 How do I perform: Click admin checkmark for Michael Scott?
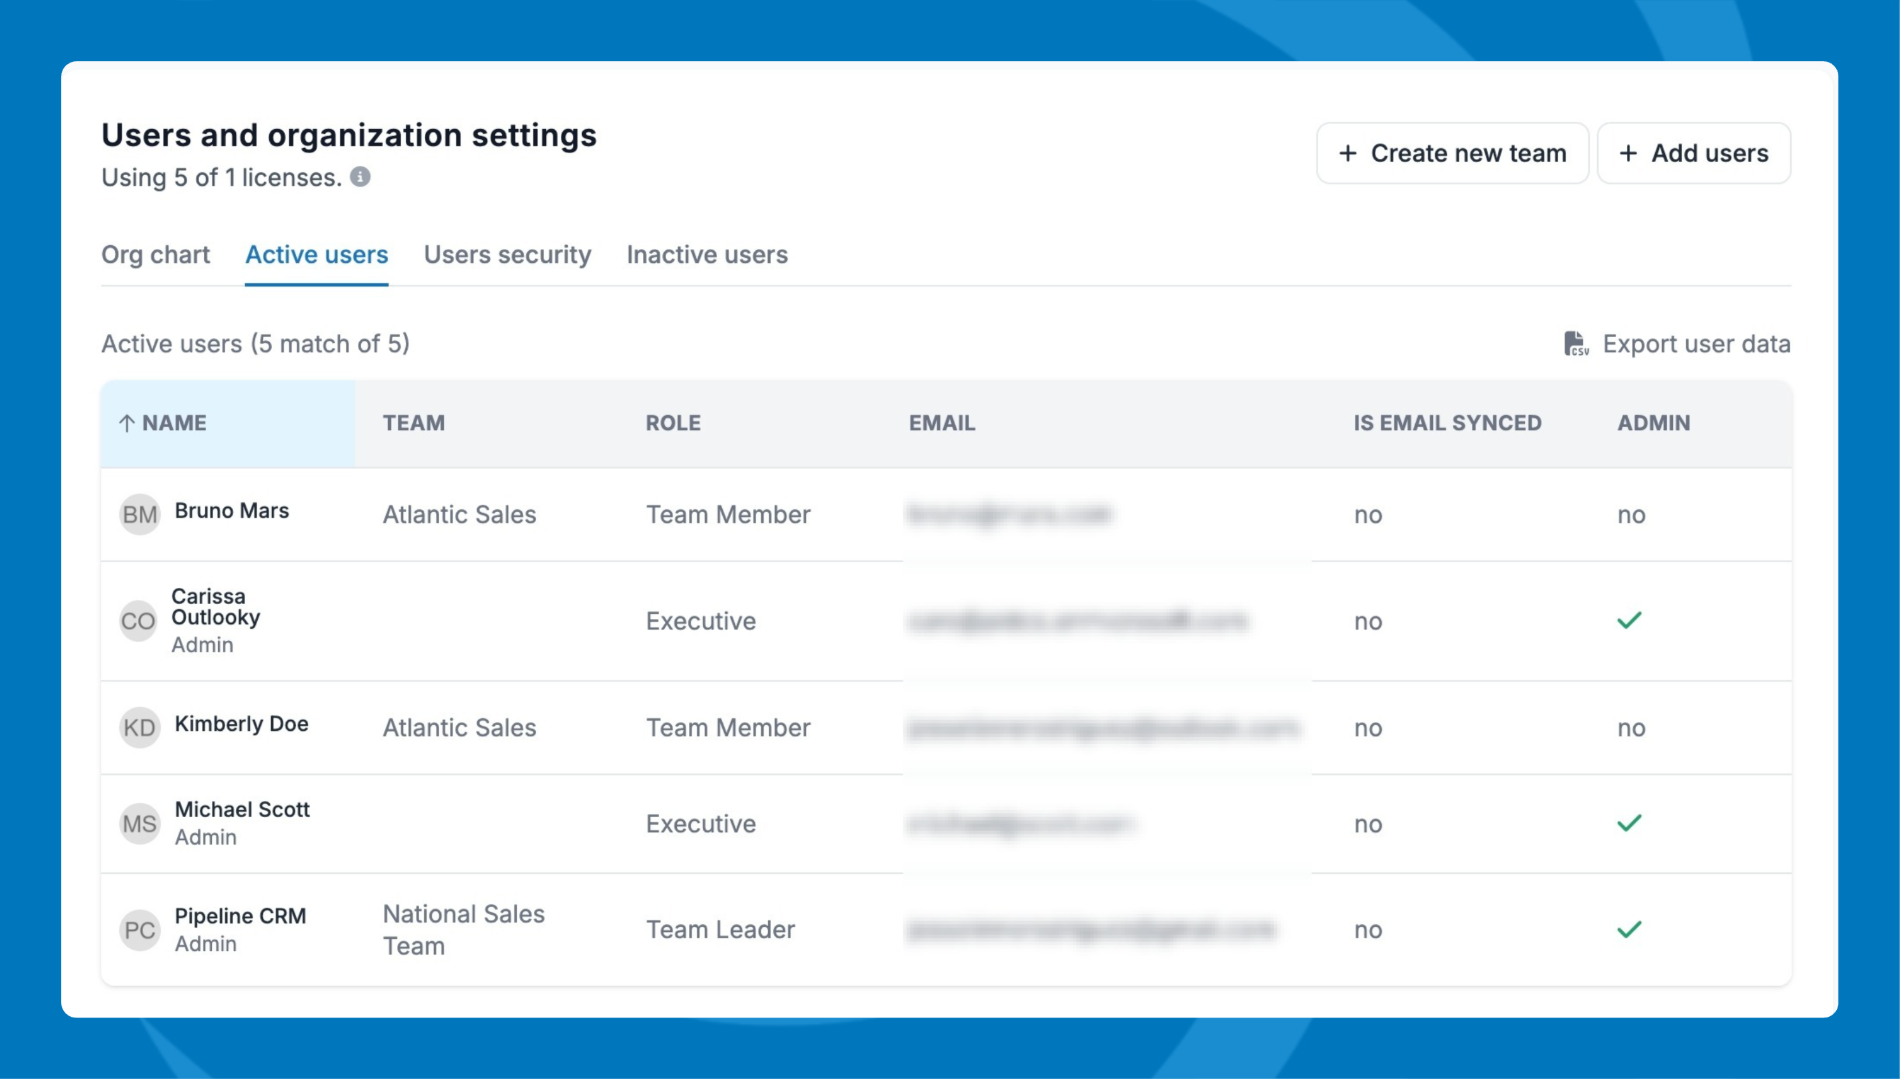(1629, 824)
